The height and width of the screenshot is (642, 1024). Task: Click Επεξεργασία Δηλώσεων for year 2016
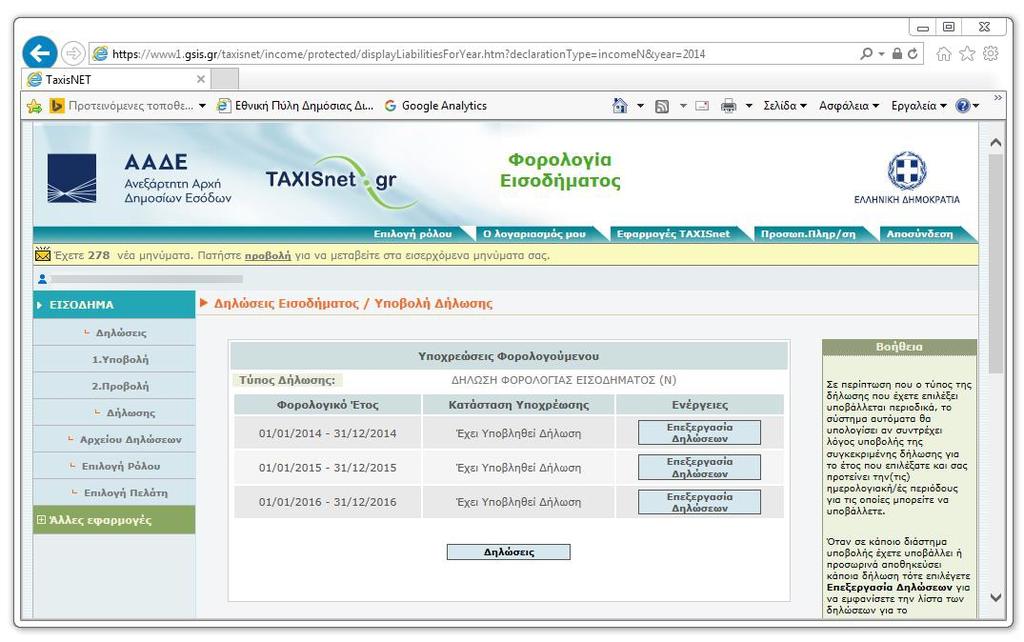click(x=699, y=502)
